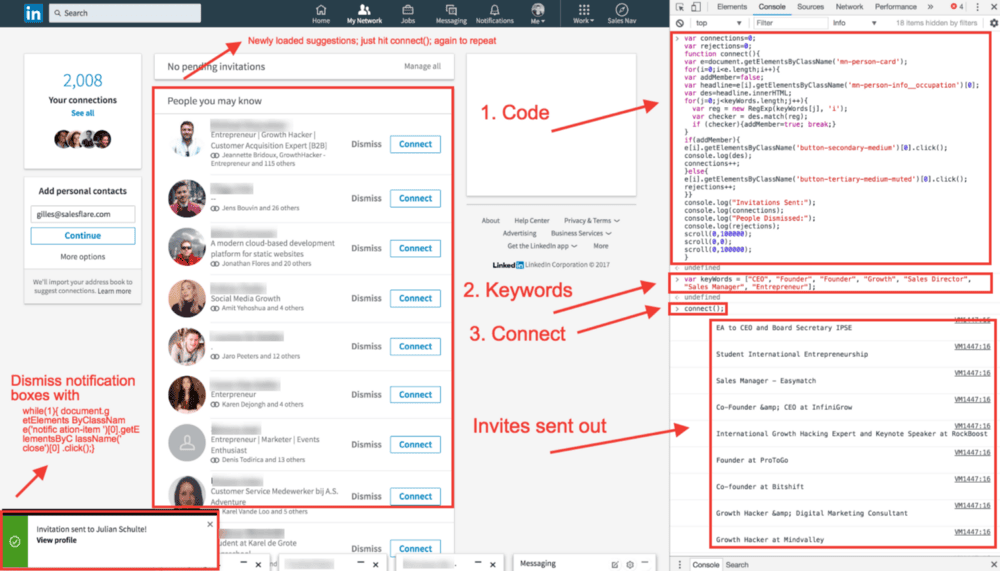Click the email field showing gilles@salesflare.com
Image resolution: width=1000 pixels, height=571 pixels.
coord(82,214)
